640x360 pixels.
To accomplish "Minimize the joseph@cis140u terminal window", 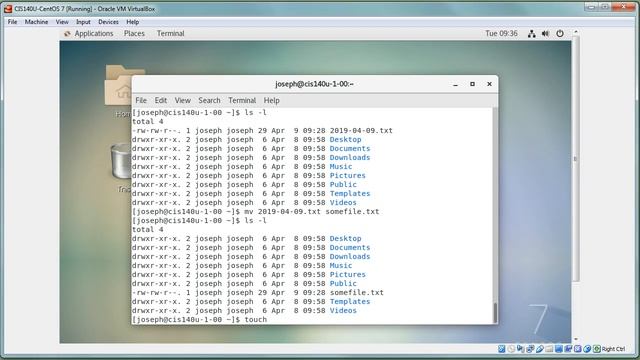I will coord(456,84).
